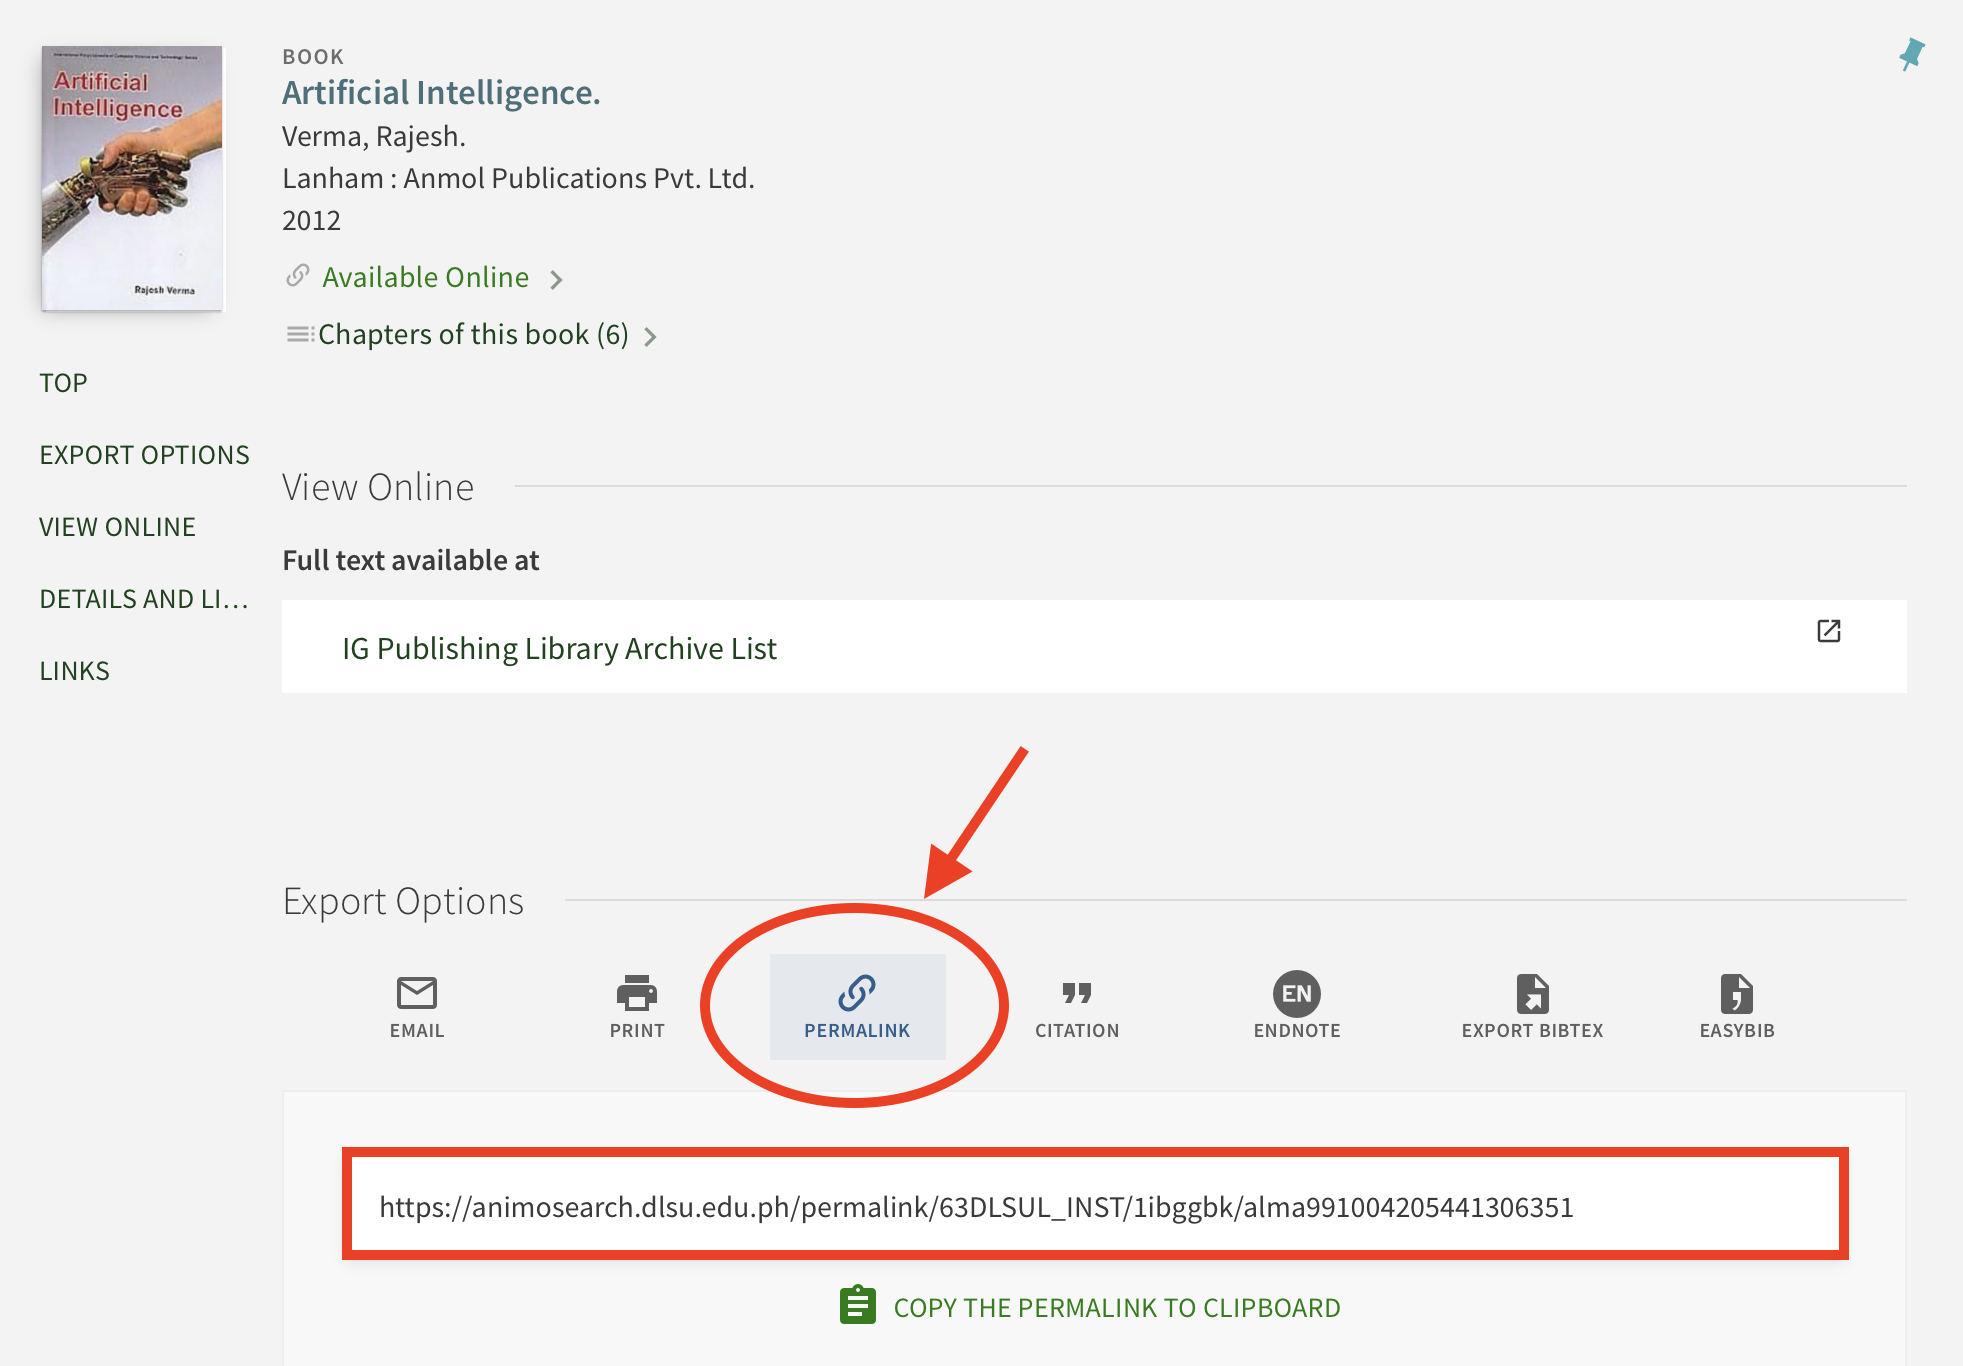The height and width of the screenshot is (1366, 1963).
Task: Open the Citation quote icon
Action: tap(1076, 993)
